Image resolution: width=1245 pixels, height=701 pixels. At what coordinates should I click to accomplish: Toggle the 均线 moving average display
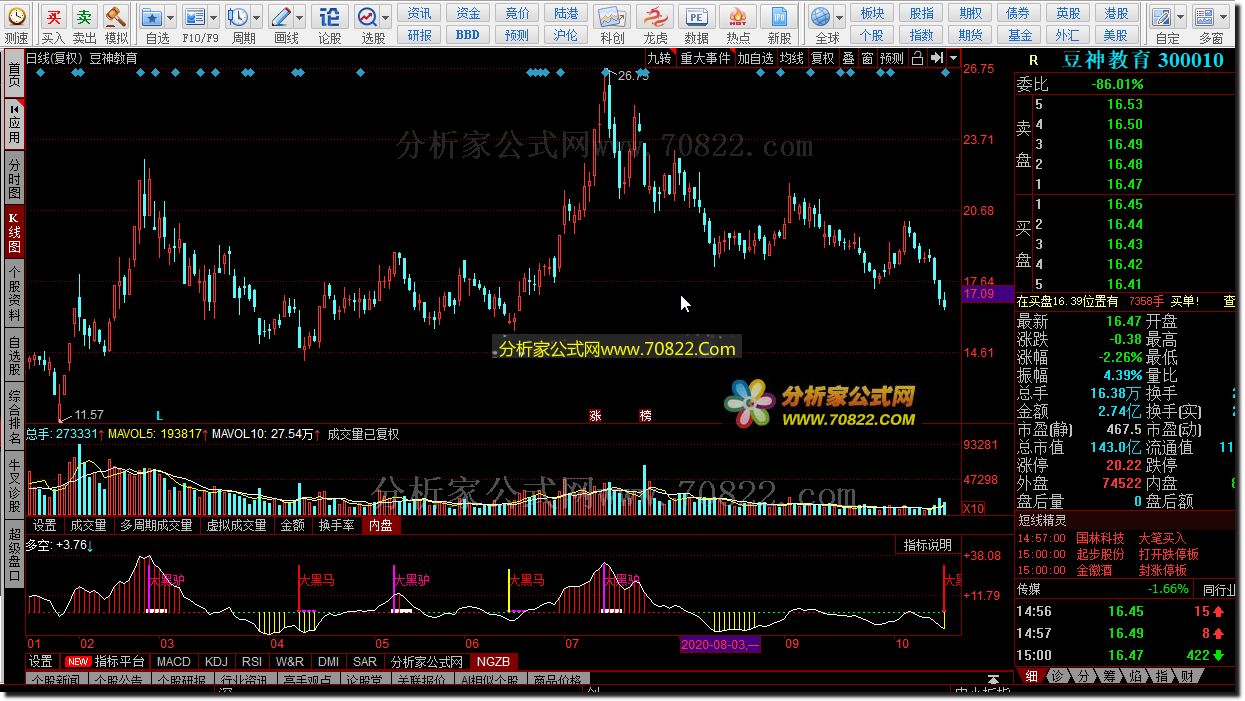(792, 58)
